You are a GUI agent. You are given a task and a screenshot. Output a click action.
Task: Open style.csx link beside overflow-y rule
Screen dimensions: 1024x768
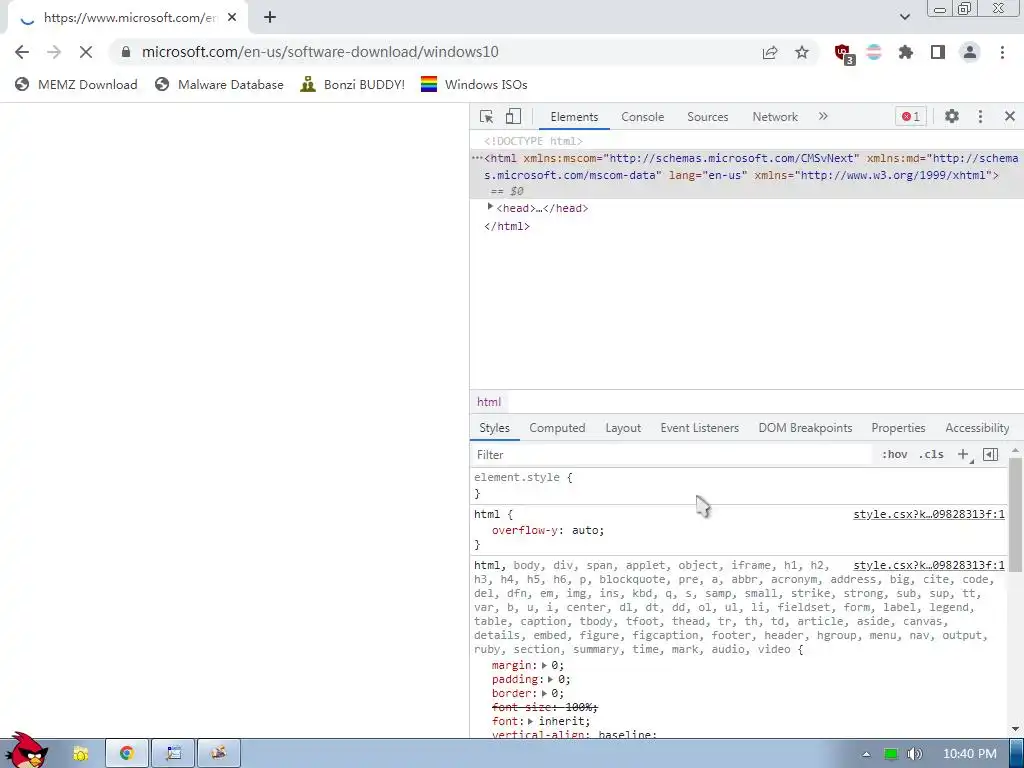tap(929, 514)
